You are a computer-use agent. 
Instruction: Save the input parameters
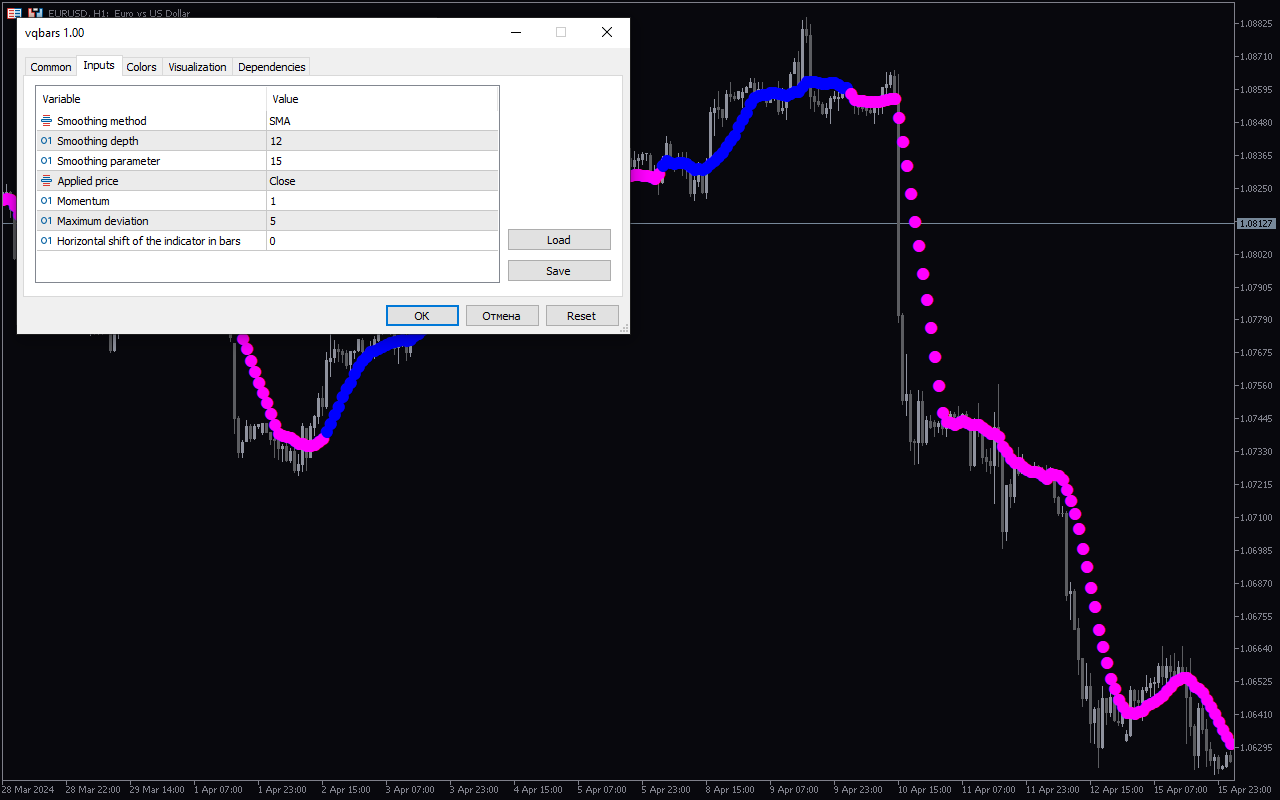(559, 271)
